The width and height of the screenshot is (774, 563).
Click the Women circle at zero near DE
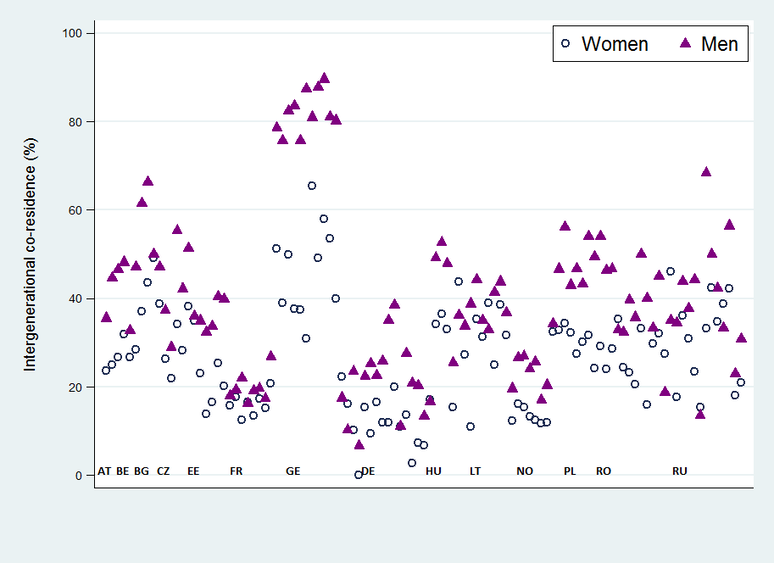[358, 475]
